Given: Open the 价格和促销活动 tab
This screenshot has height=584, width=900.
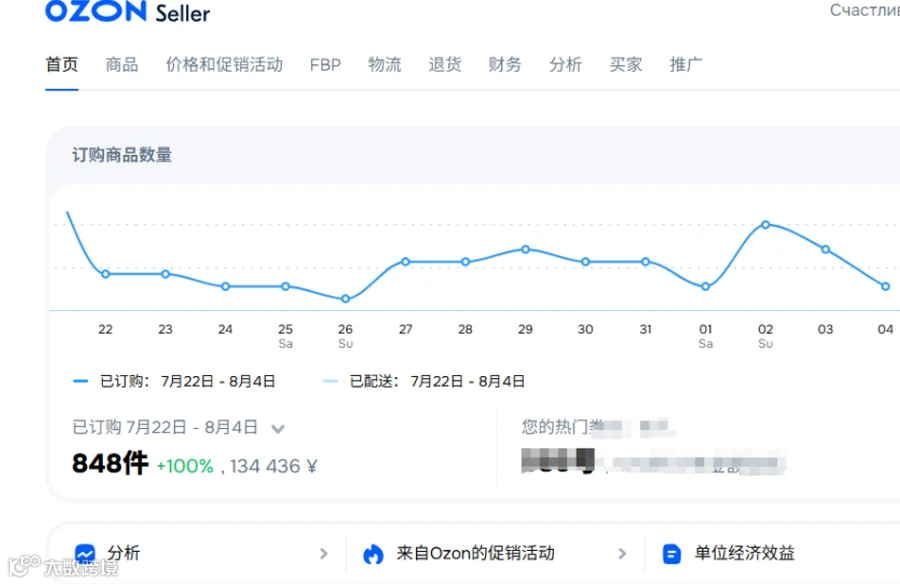Looking at the screenshot, I should (x=224, y=64).
